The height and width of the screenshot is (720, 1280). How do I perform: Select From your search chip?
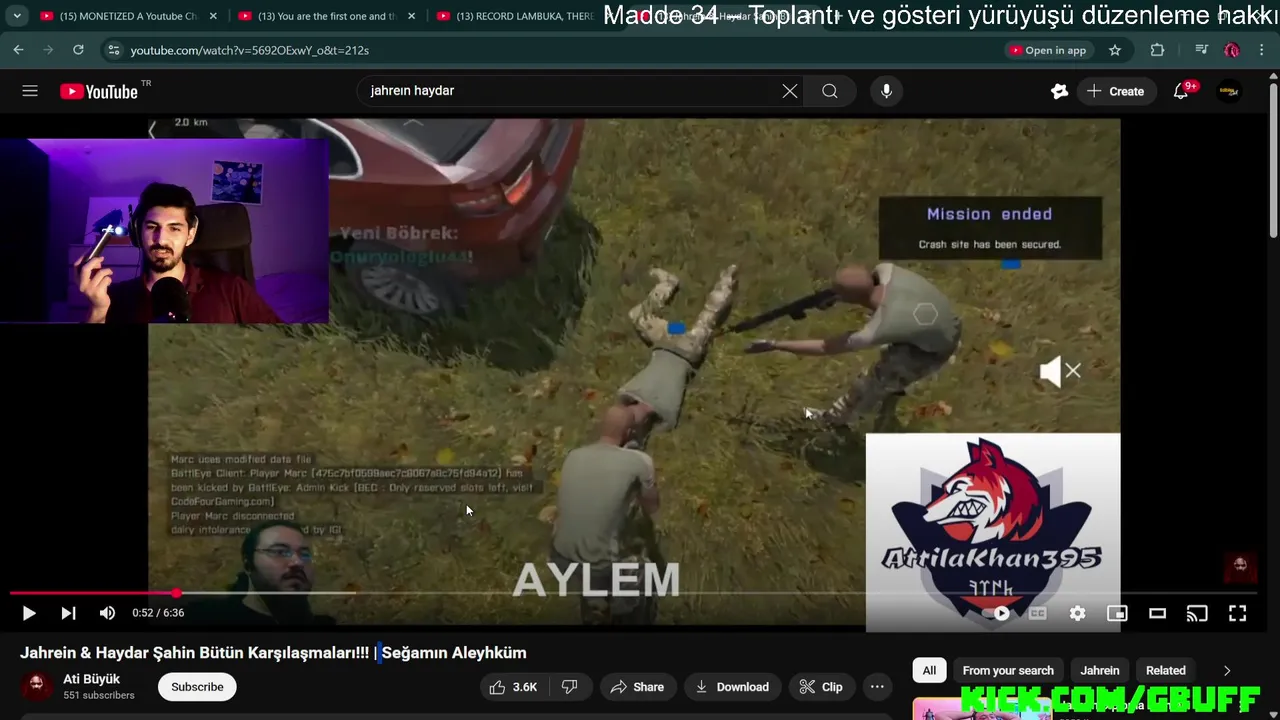(1008, 671)
